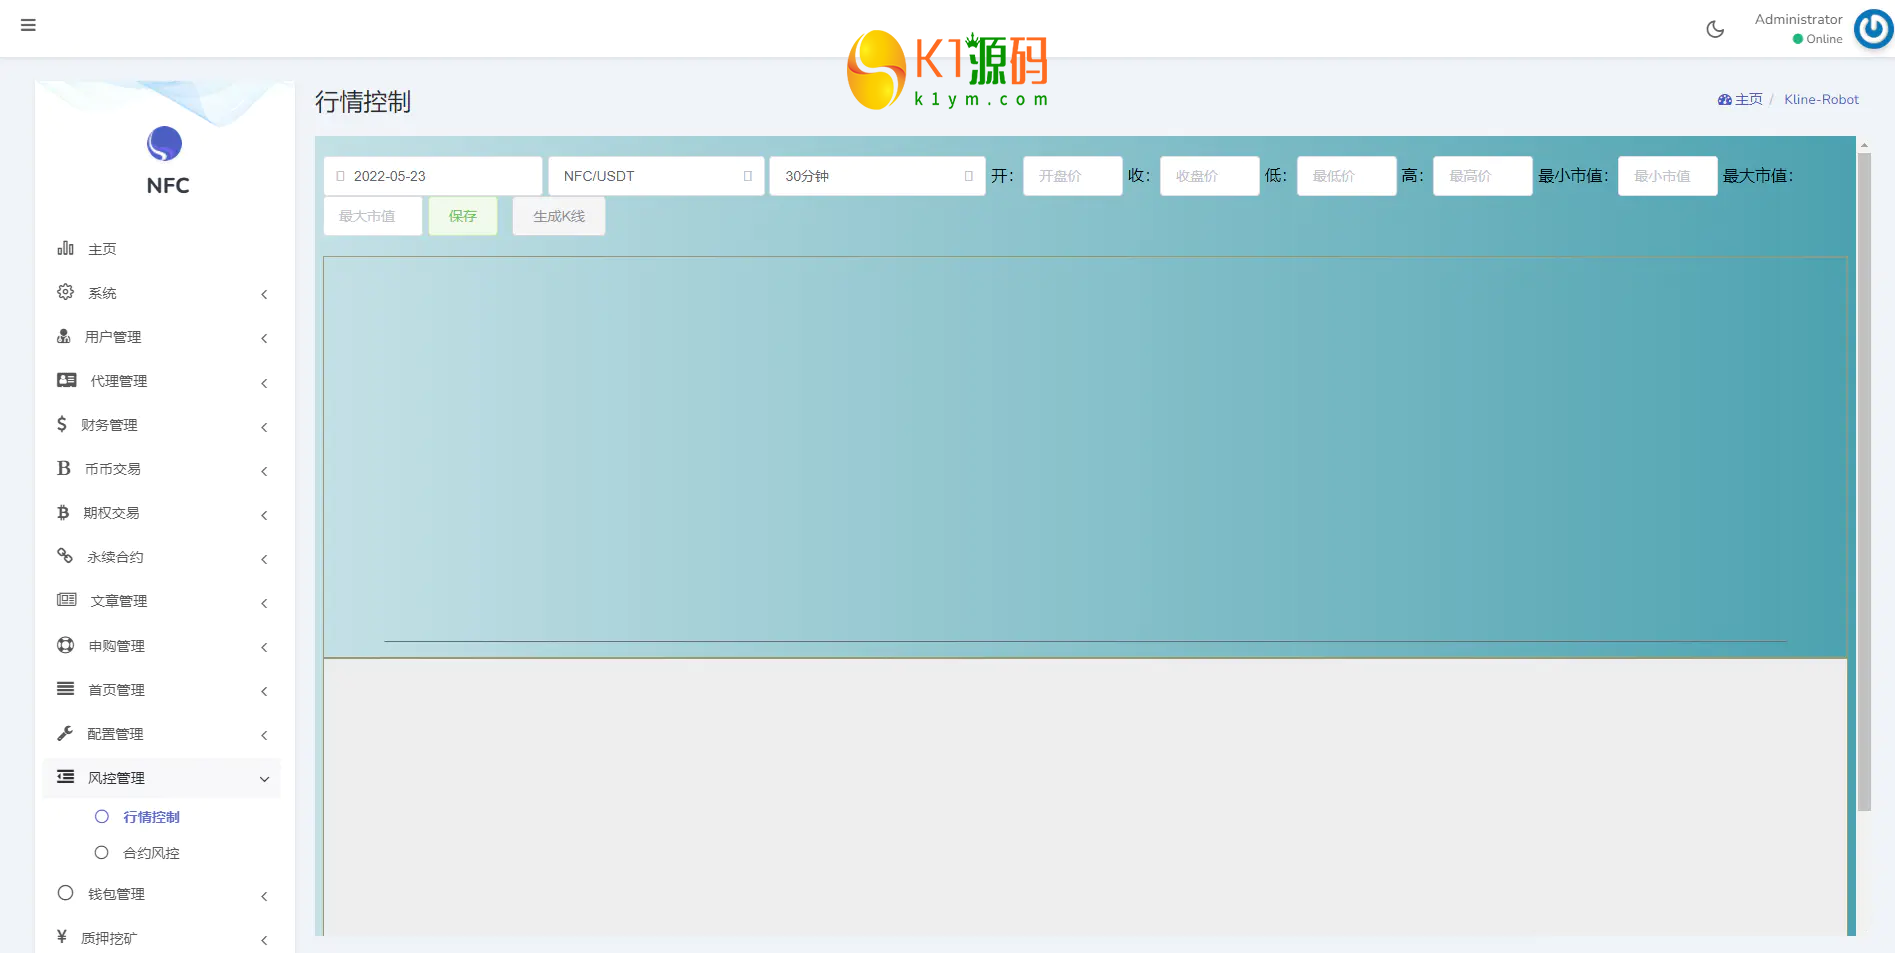Open the 30分钟 interval dropdown
The image size is (1895, 953).
877,176
